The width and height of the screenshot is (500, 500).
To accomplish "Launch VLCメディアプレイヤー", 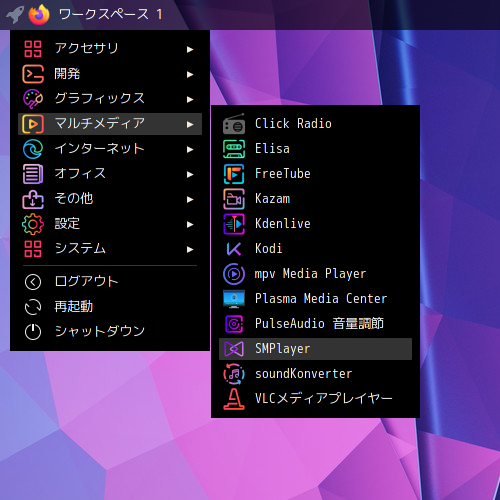I will click(x=315, y=399).
